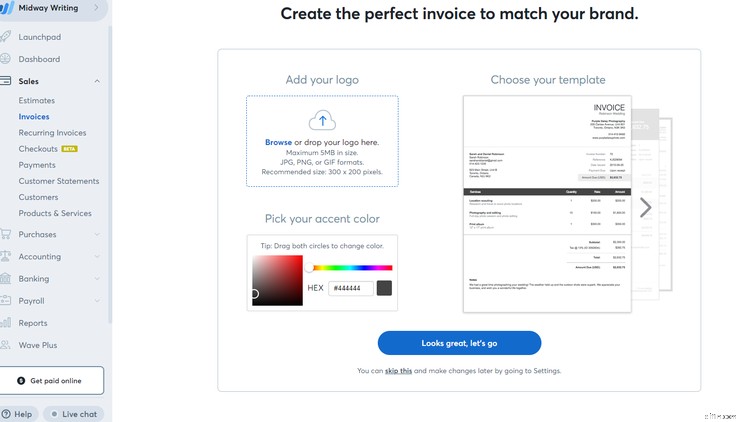Image resolution: width=750 pixels, height=422 pixels.
Task: Click the upload cloud logo icon
Action: point(322,122)
